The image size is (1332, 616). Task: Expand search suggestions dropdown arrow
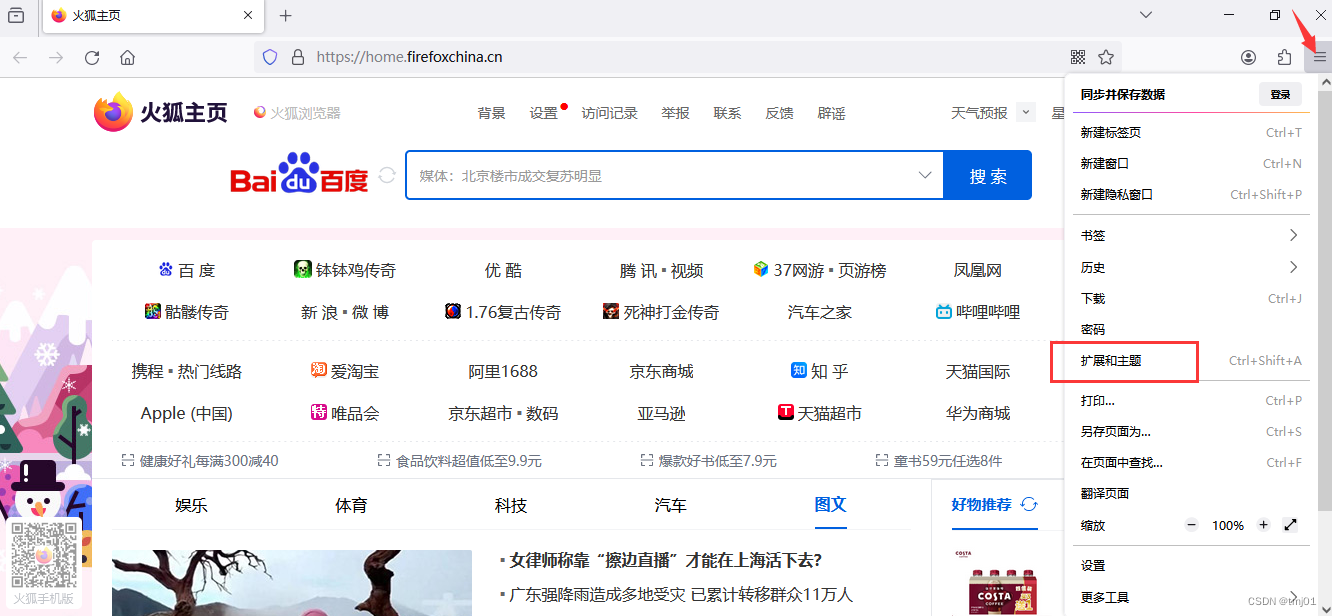pos(925,175)
